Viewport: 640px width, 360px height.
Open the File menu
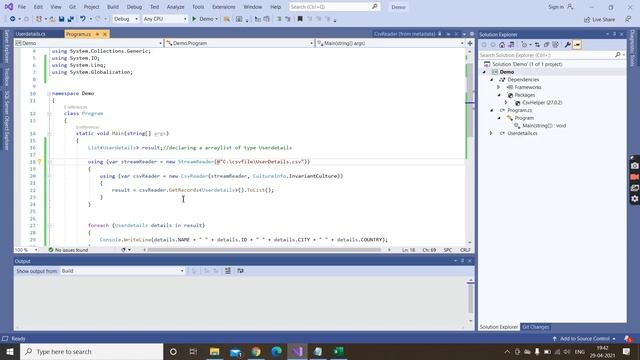tap(22, 7)
